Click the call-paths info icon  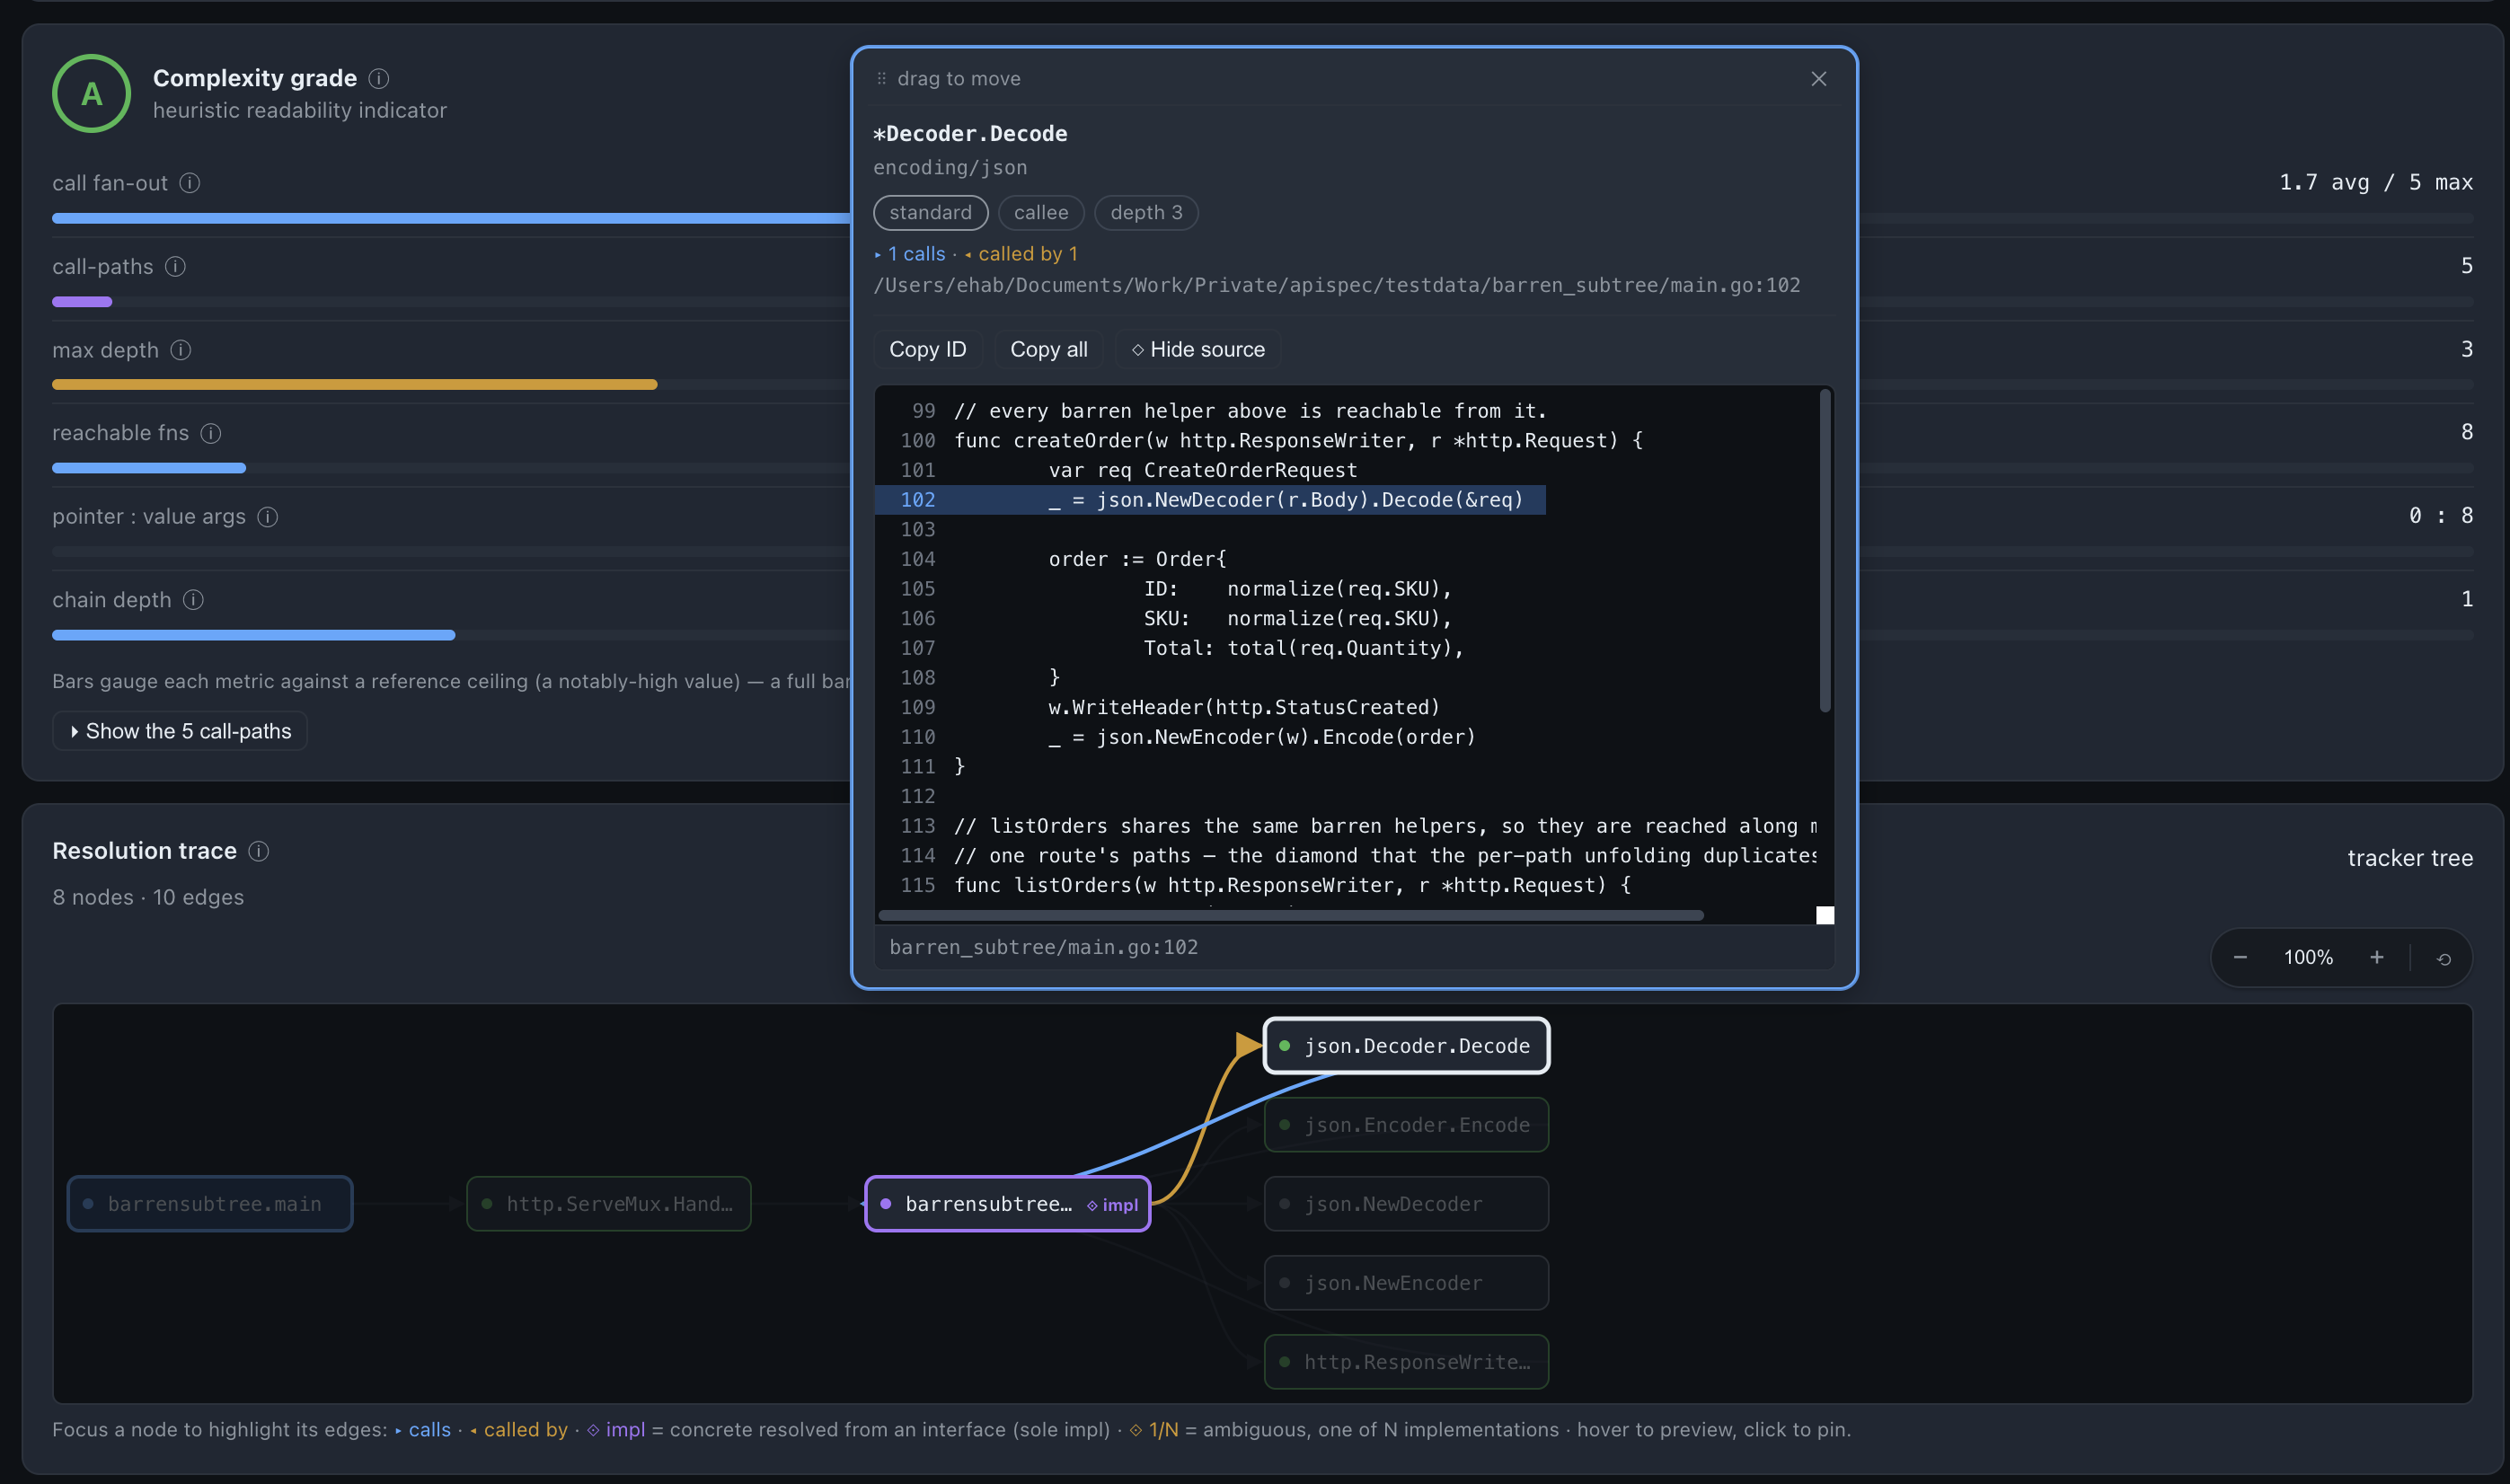tap(175, 267)
